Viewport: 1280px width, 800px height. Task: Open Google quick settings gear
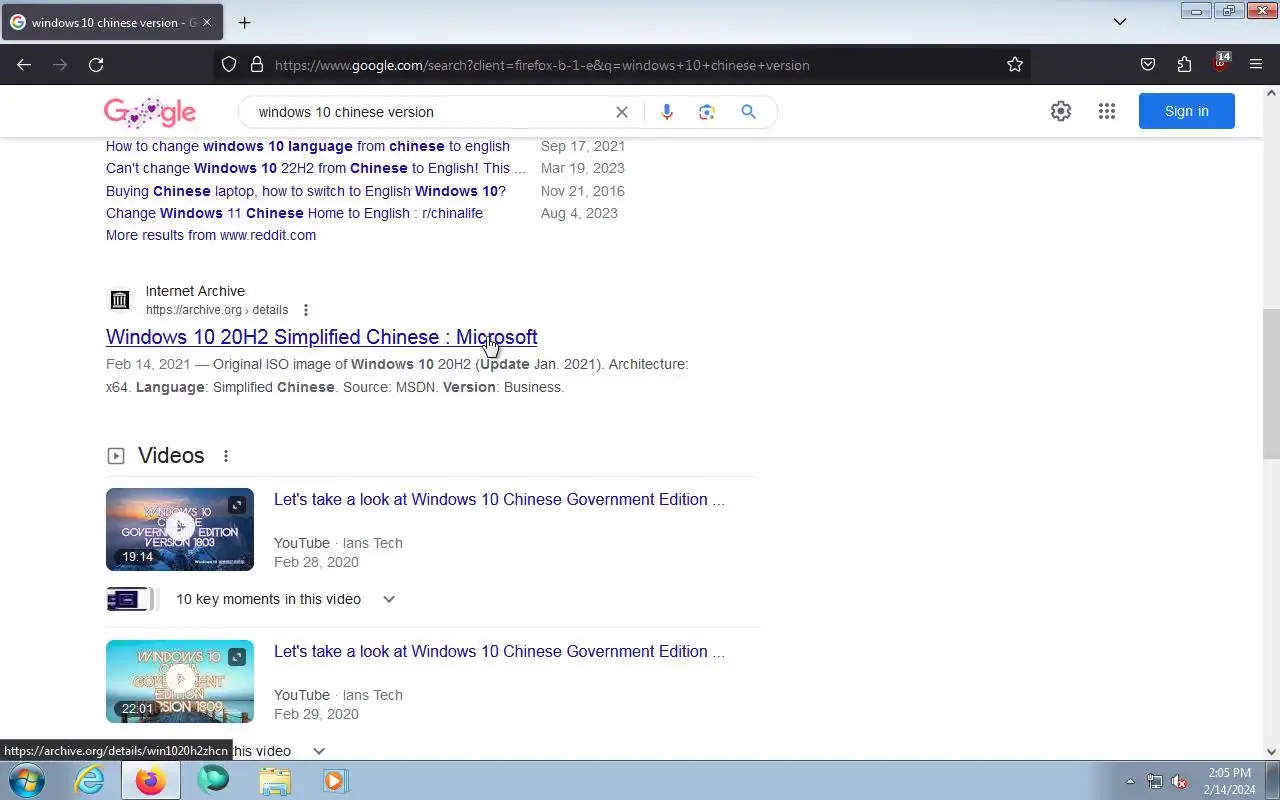tap(1061, 111)
